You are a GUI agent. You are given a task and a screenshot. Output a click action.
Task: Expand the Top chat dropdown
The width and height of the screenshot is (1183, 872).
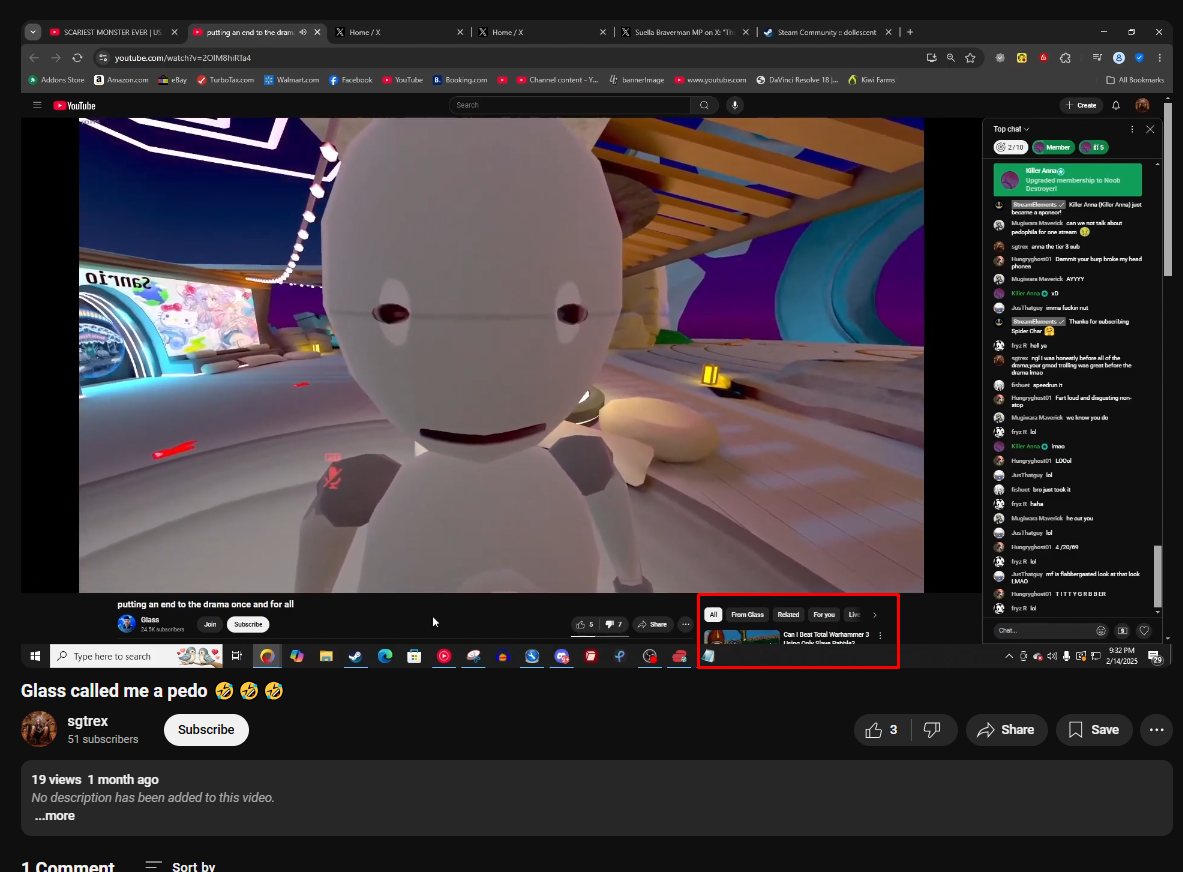(x=1011, y=129)
